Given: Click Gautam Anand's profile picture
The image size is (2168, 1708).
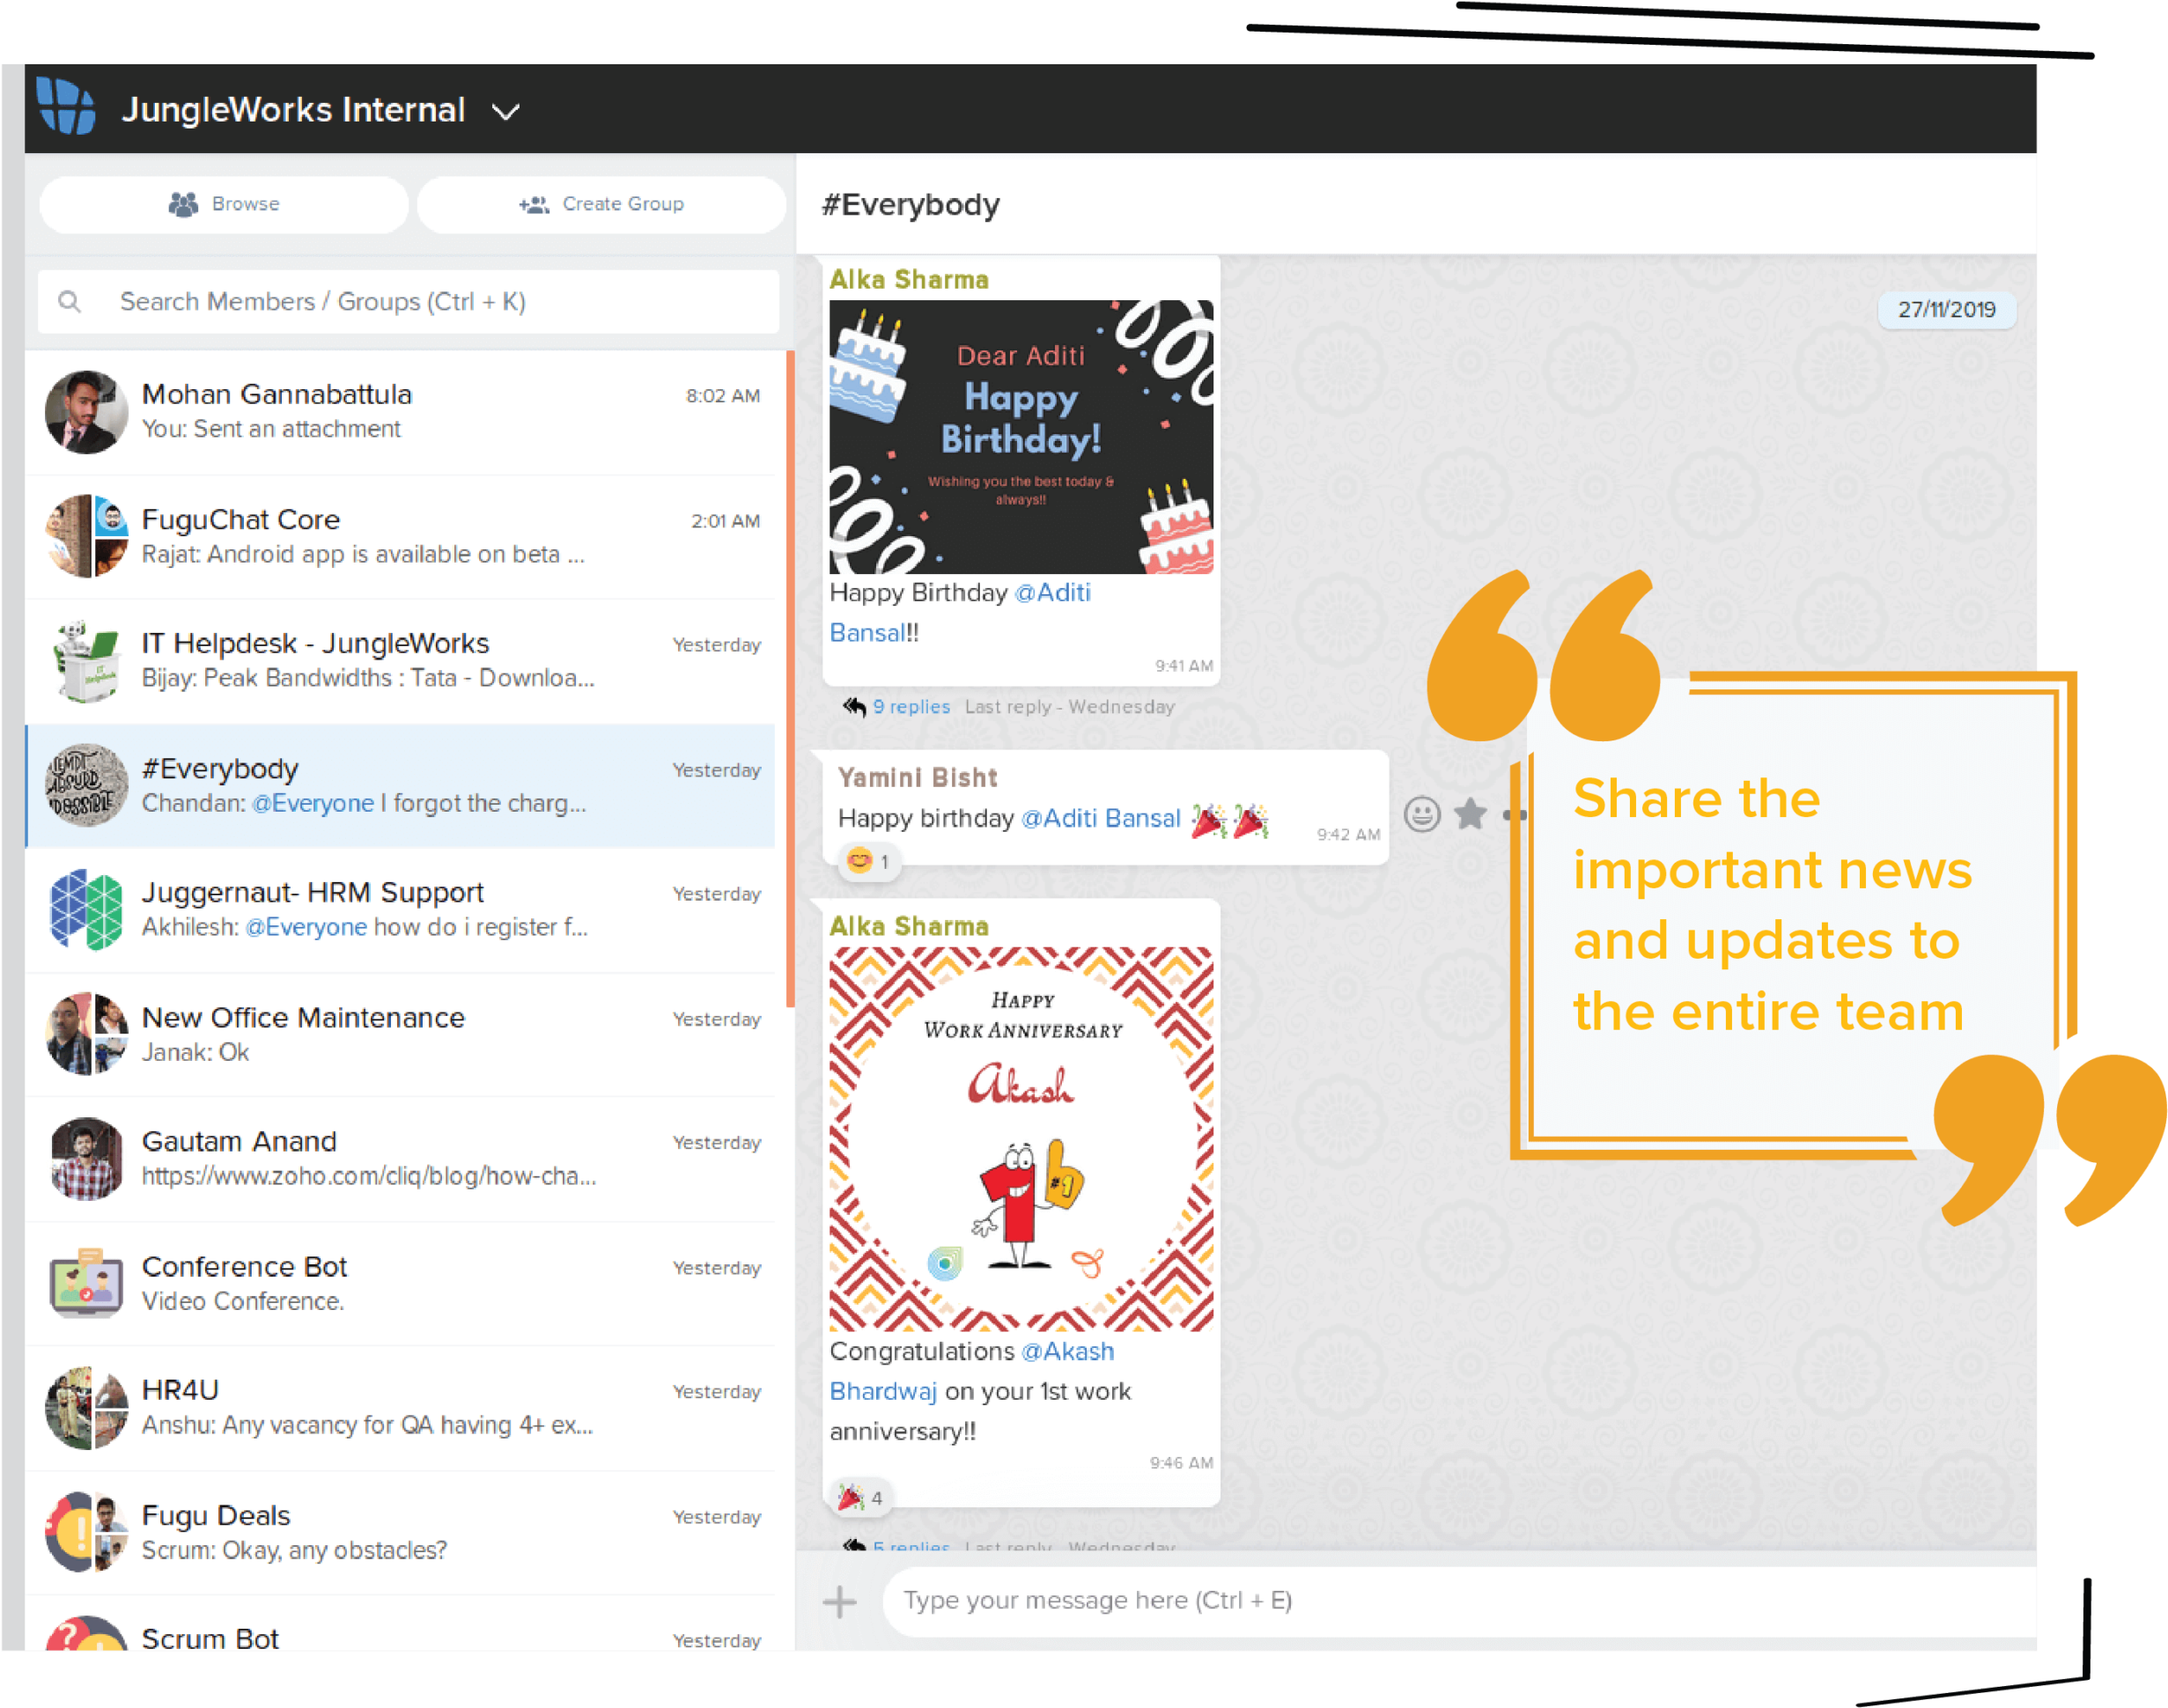Looking at the screenshot, I should point(86,1158).
